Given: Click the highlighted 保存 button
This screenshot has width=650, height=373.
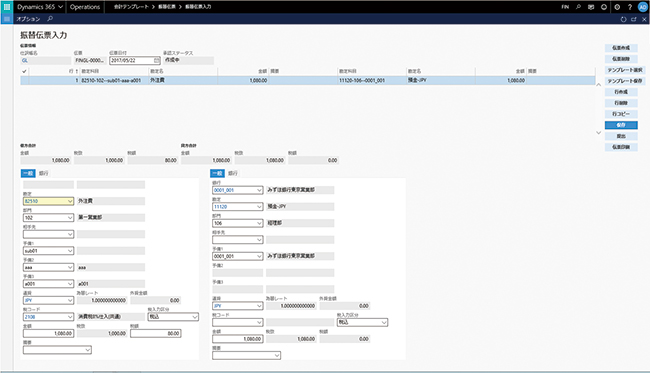Looking at the screenshot, I should pos(621,125).
